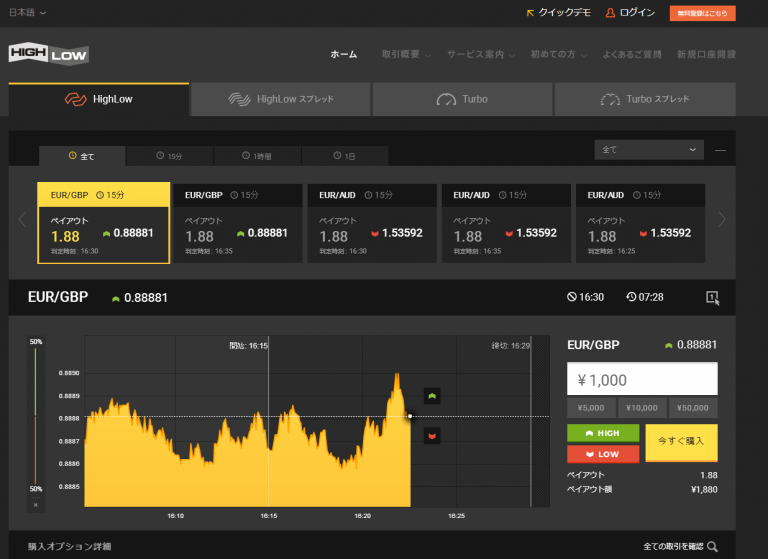Open the 日本語 language dropdown

point(27,13)
